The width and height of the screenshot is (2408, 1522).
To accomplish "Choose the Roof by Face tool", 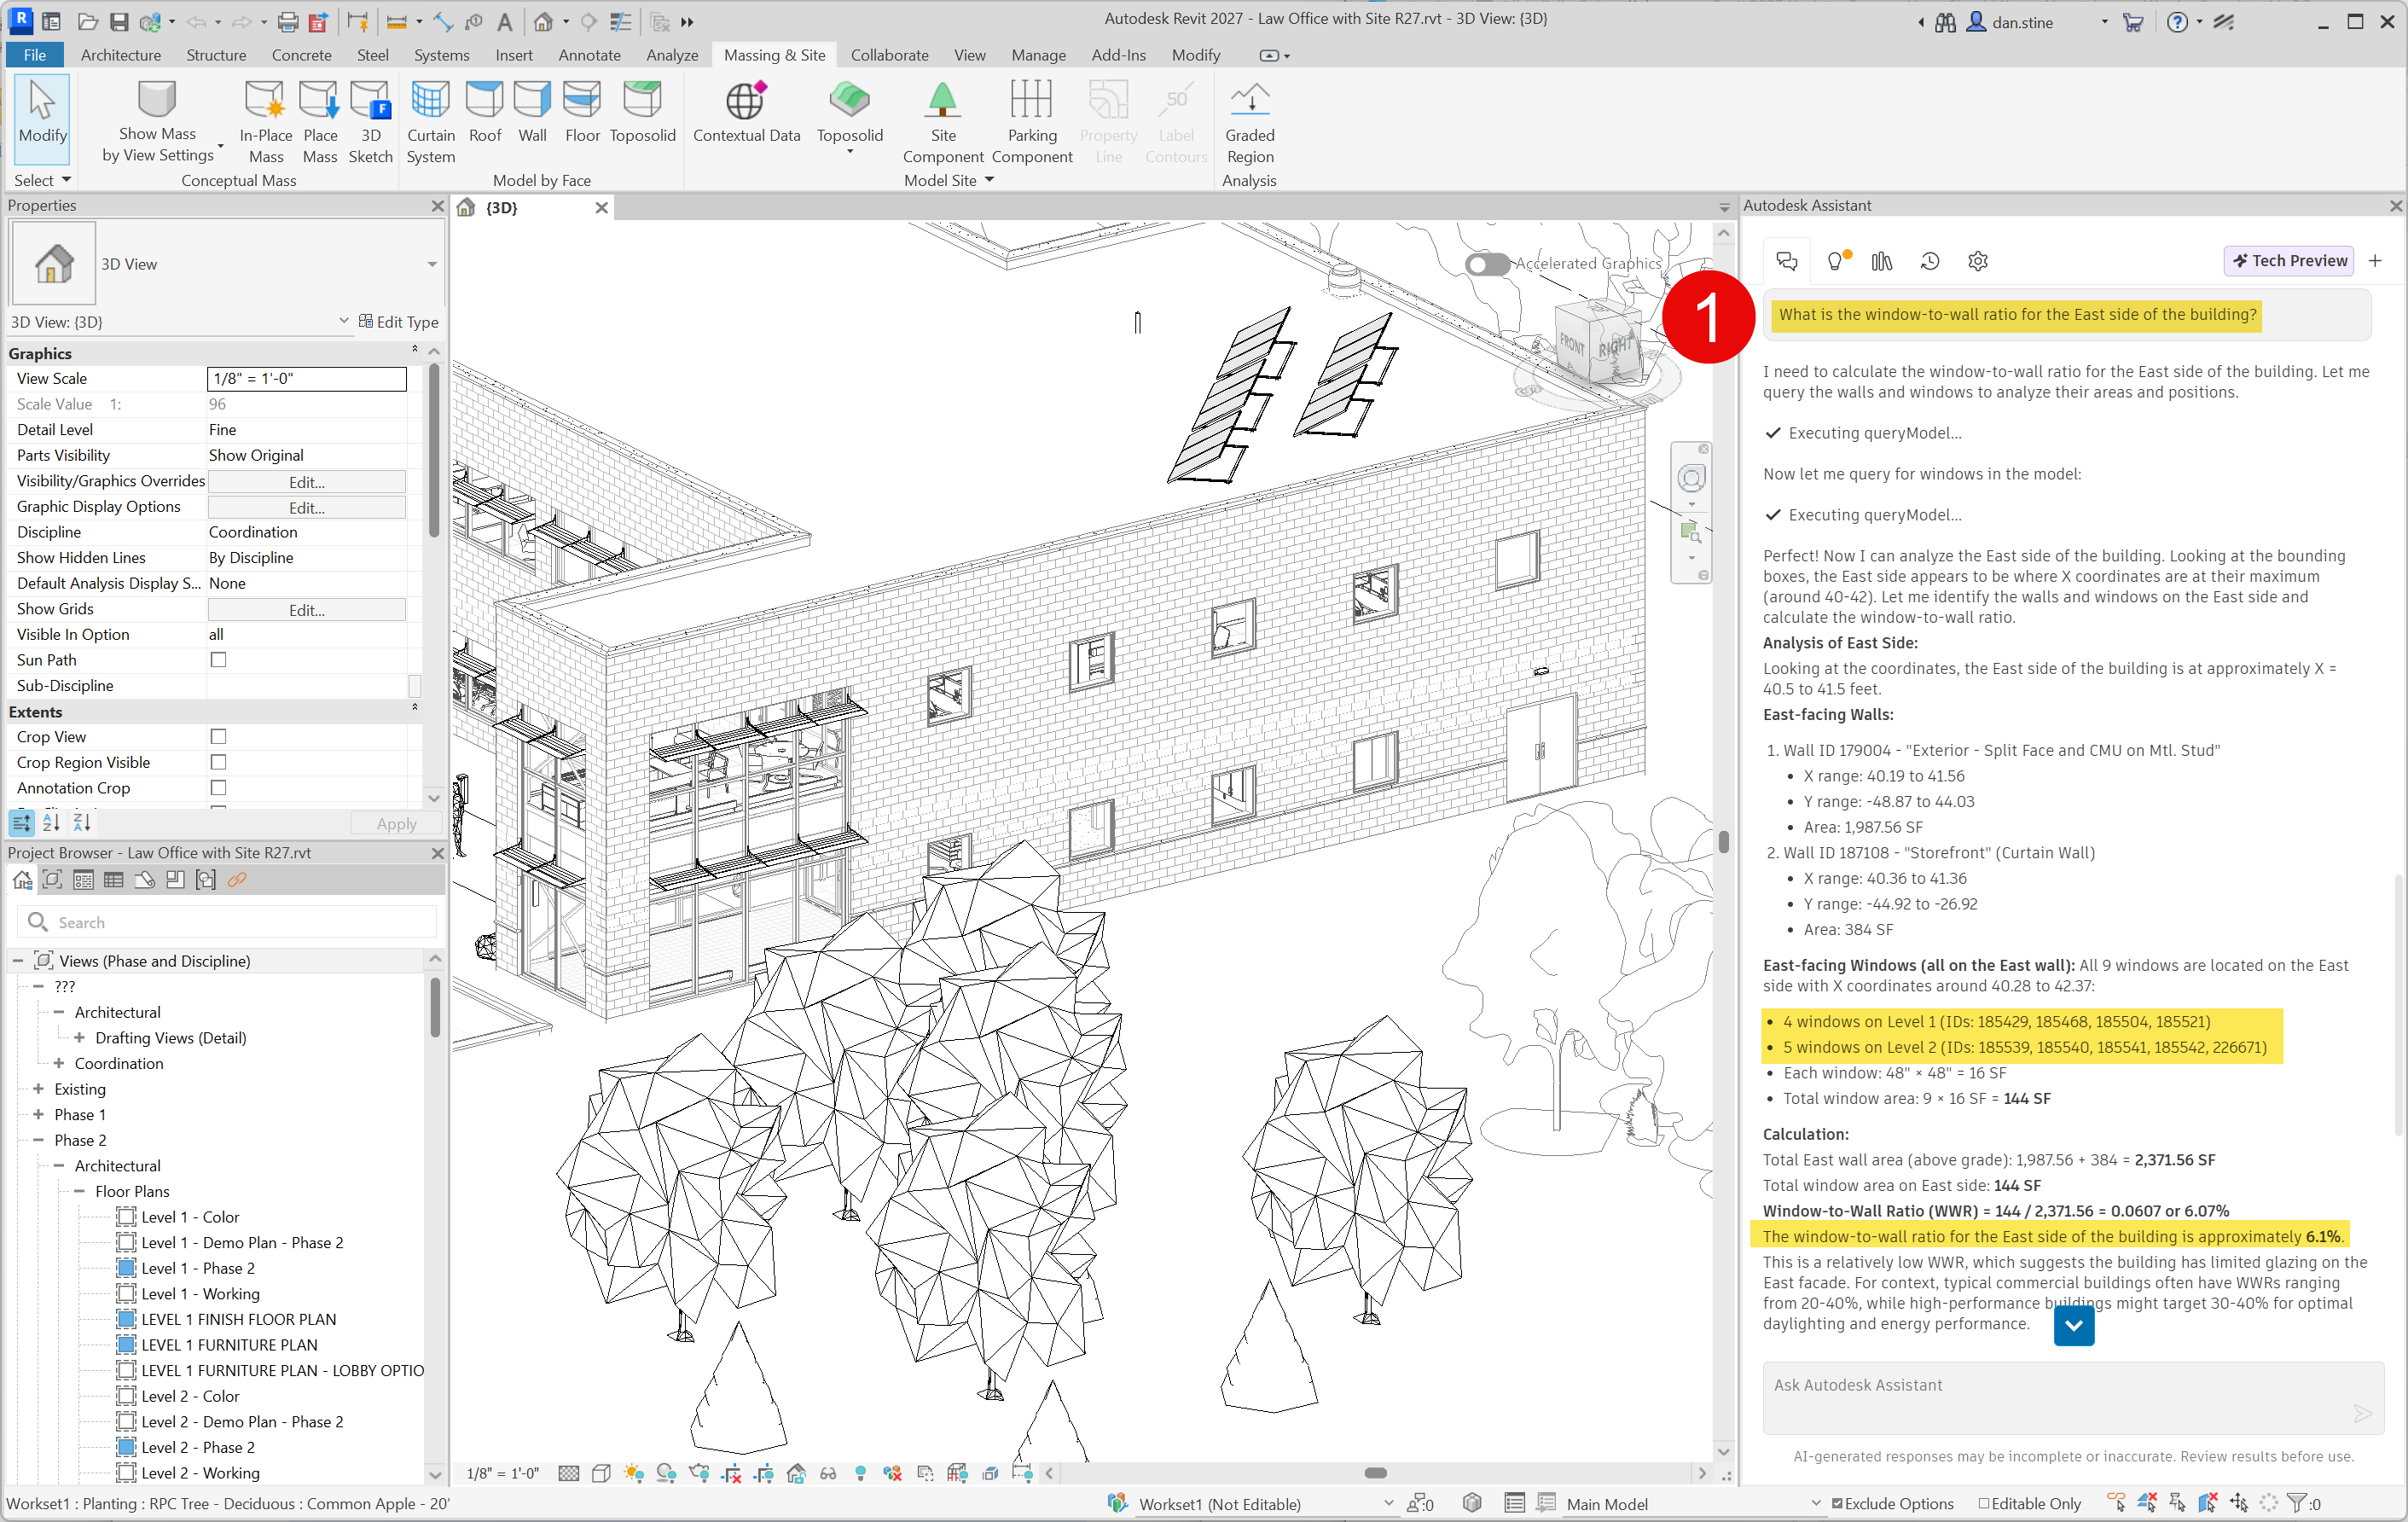I will point(485,112).
